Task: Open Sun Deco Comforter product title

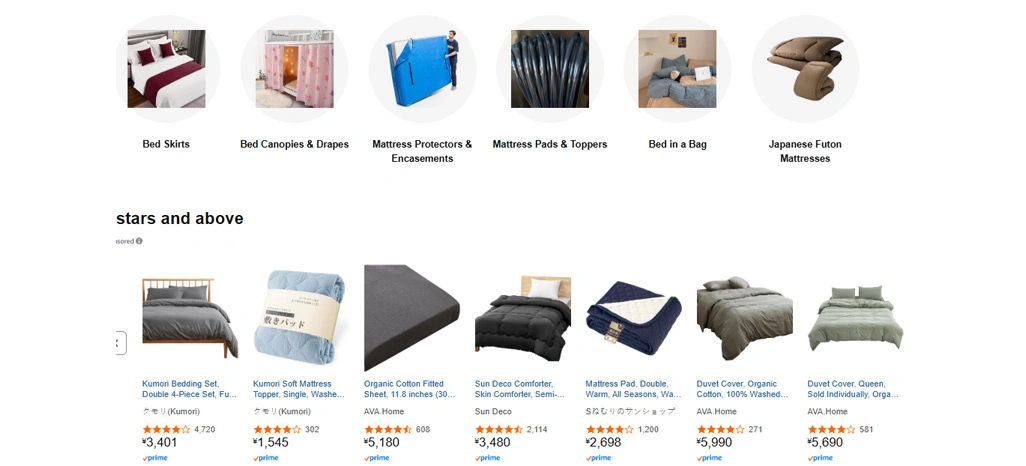Action: [x=520, y=389]
